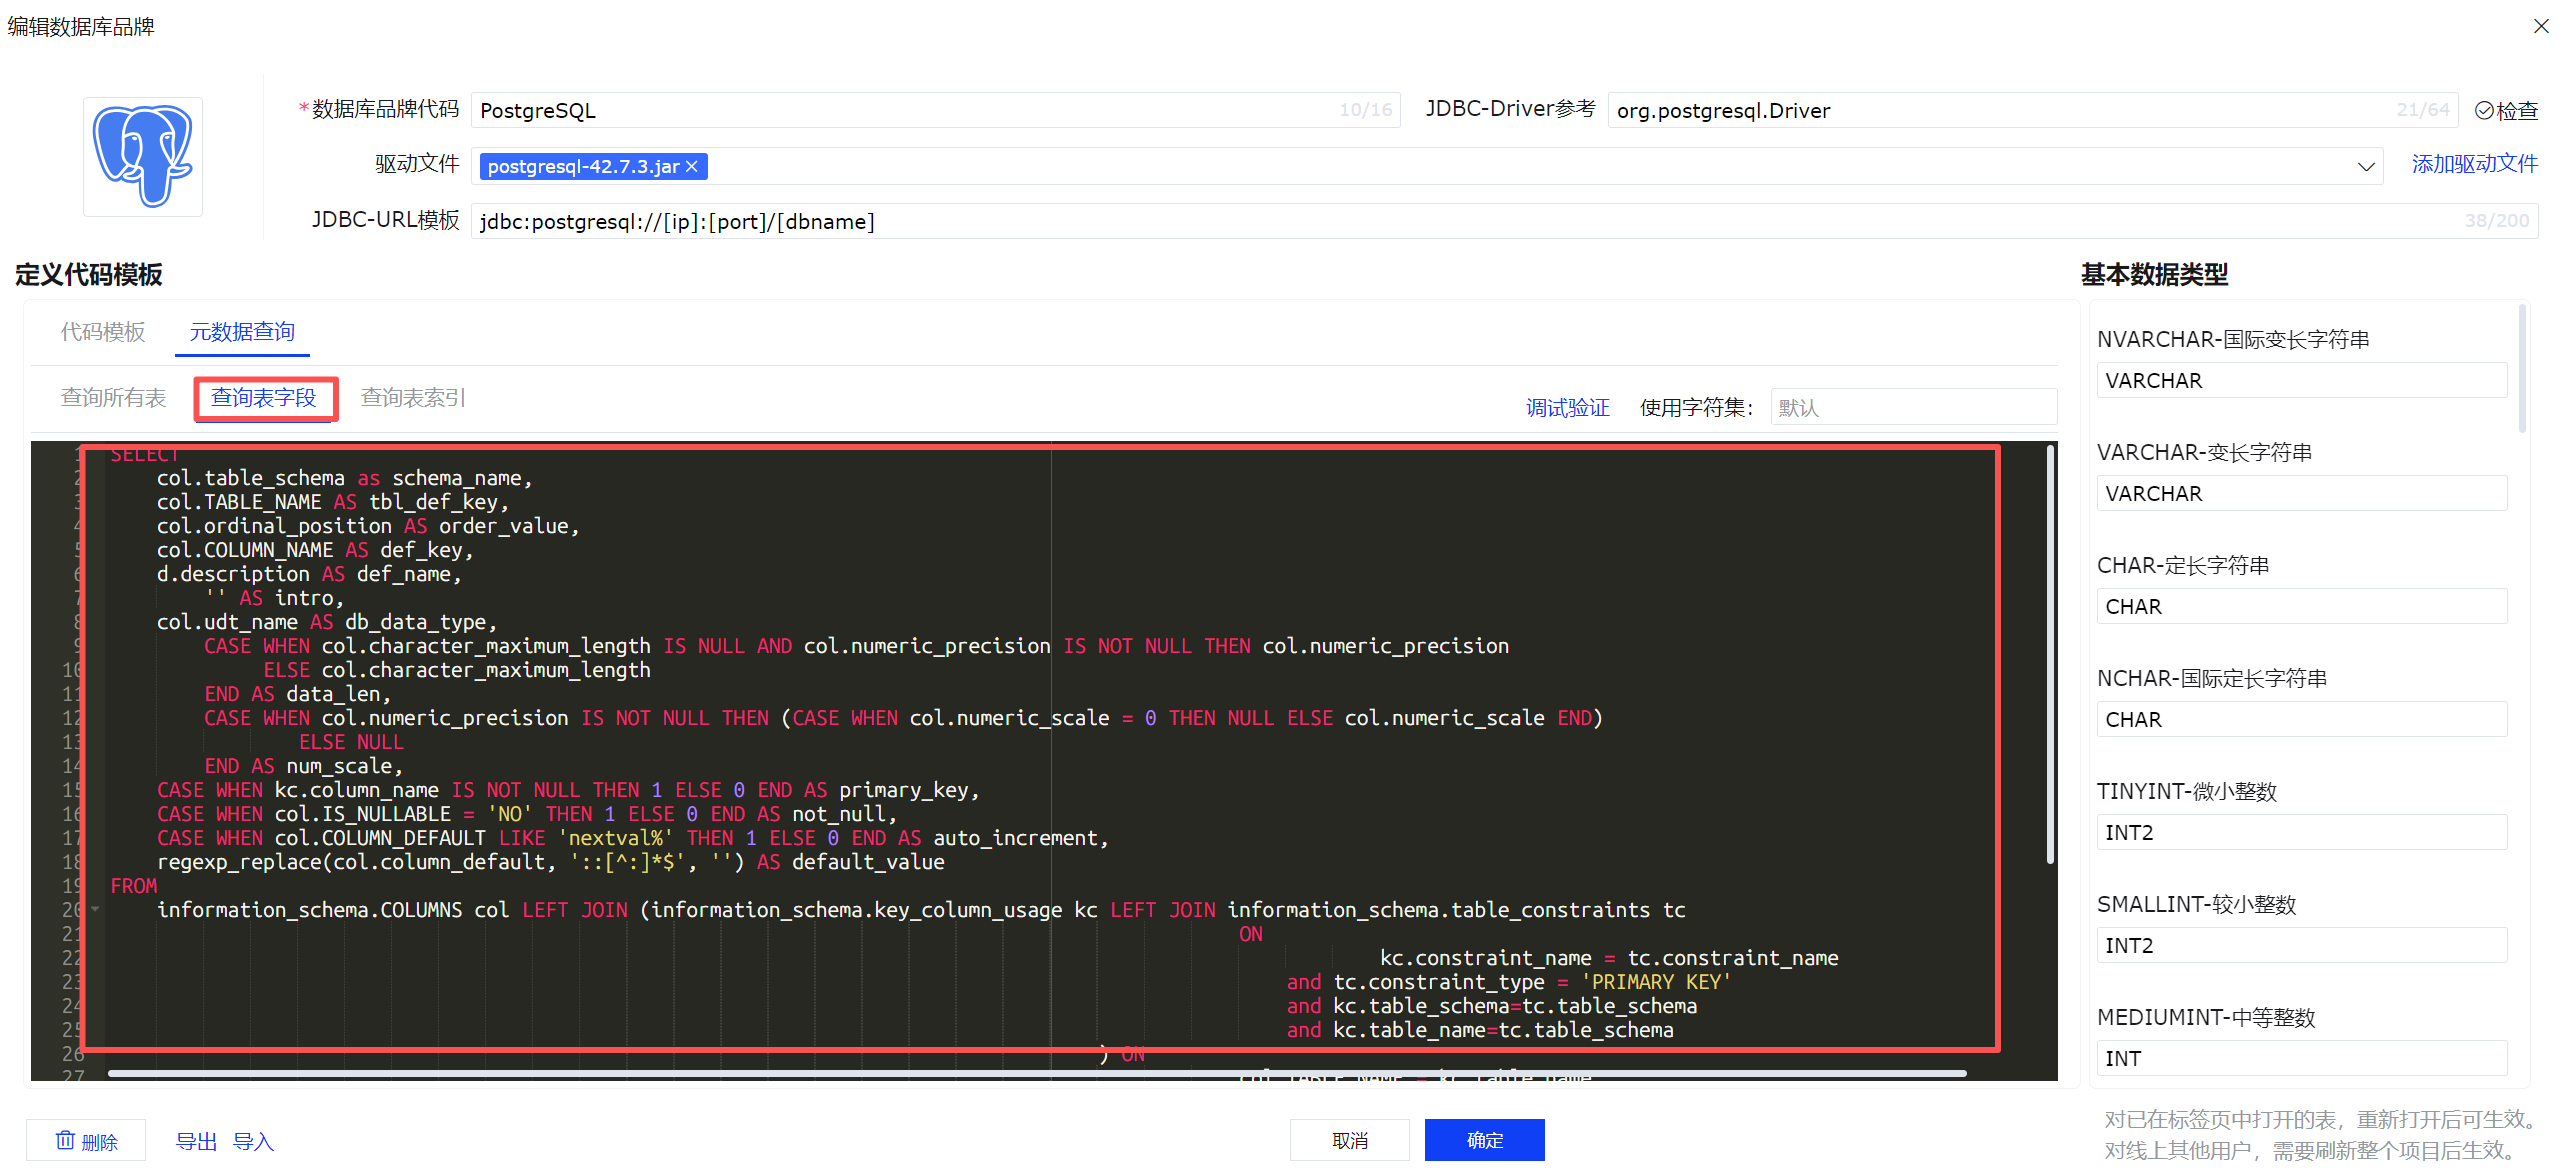2559x1173 pixels.
Task: Click the PostgreSQL elephant logo image
Action: coord(143,156)
